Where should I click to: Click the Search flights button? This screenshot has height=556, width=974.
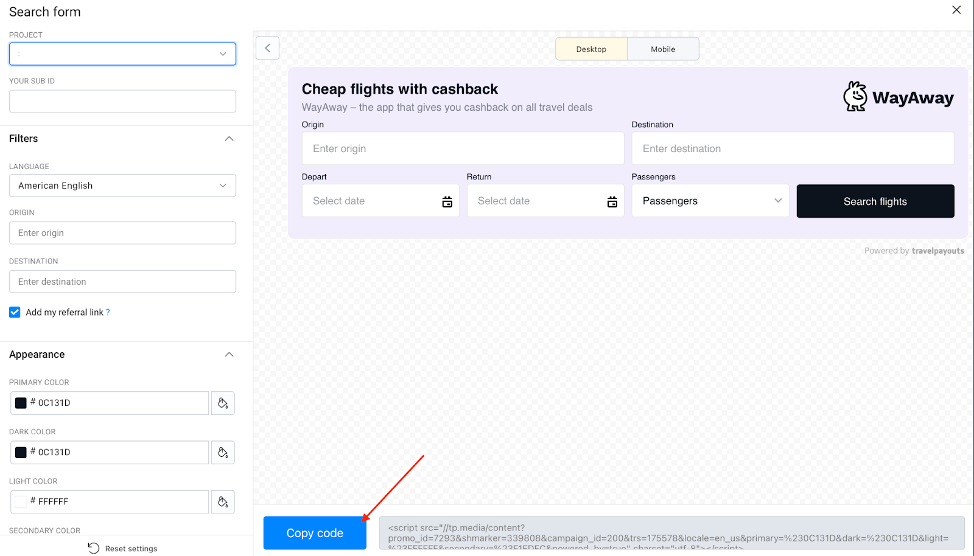[875, 201]
